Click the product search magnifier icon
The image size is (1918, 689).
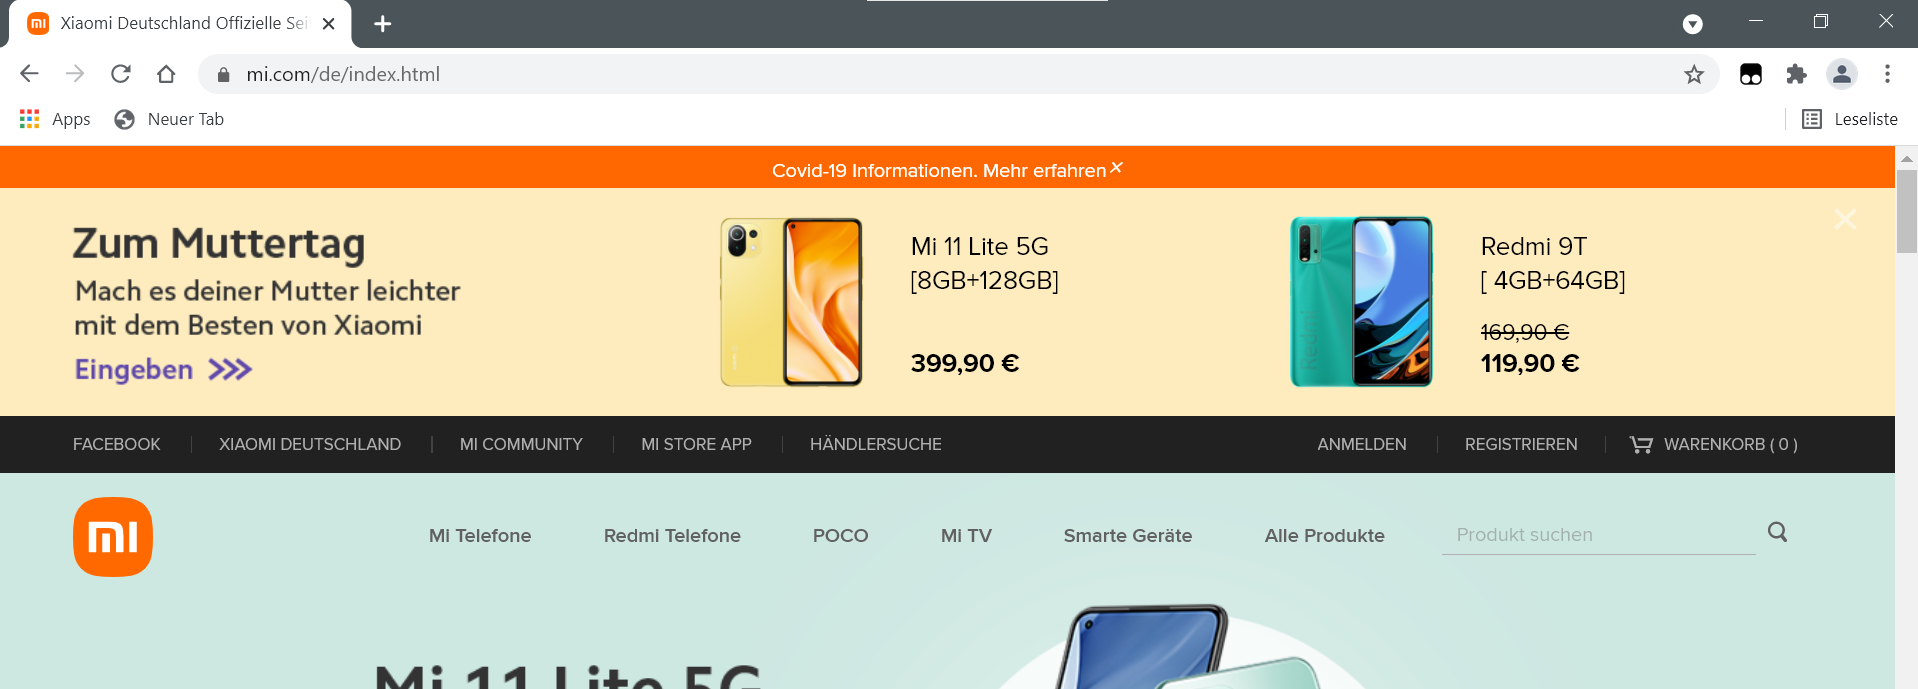click(x=1777, y=532)
